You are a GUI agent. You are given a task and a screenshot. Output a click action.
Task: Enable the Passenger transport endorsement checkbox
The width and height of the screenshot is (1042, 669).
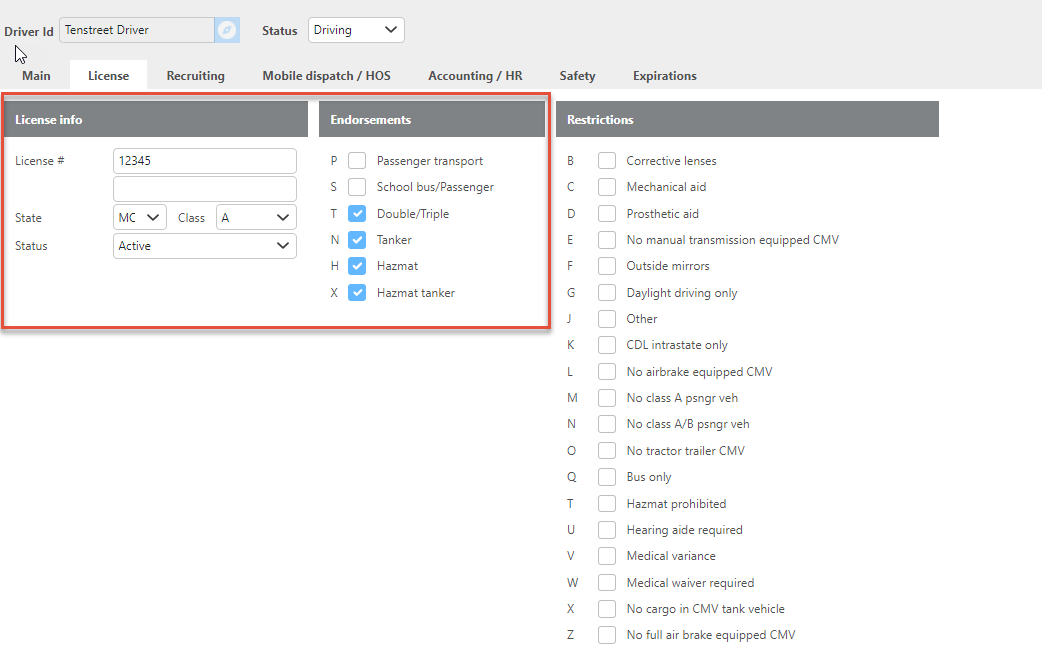[x=357, y=161]
